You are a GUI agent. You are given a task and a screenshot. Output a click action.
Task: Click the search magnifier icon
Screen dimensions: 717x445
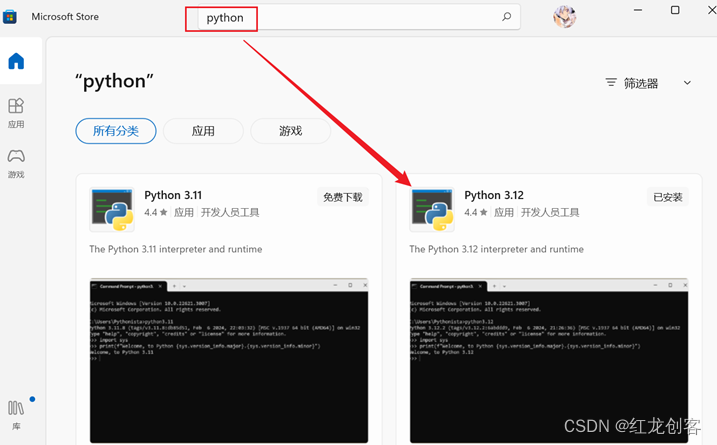coord(506,17)
